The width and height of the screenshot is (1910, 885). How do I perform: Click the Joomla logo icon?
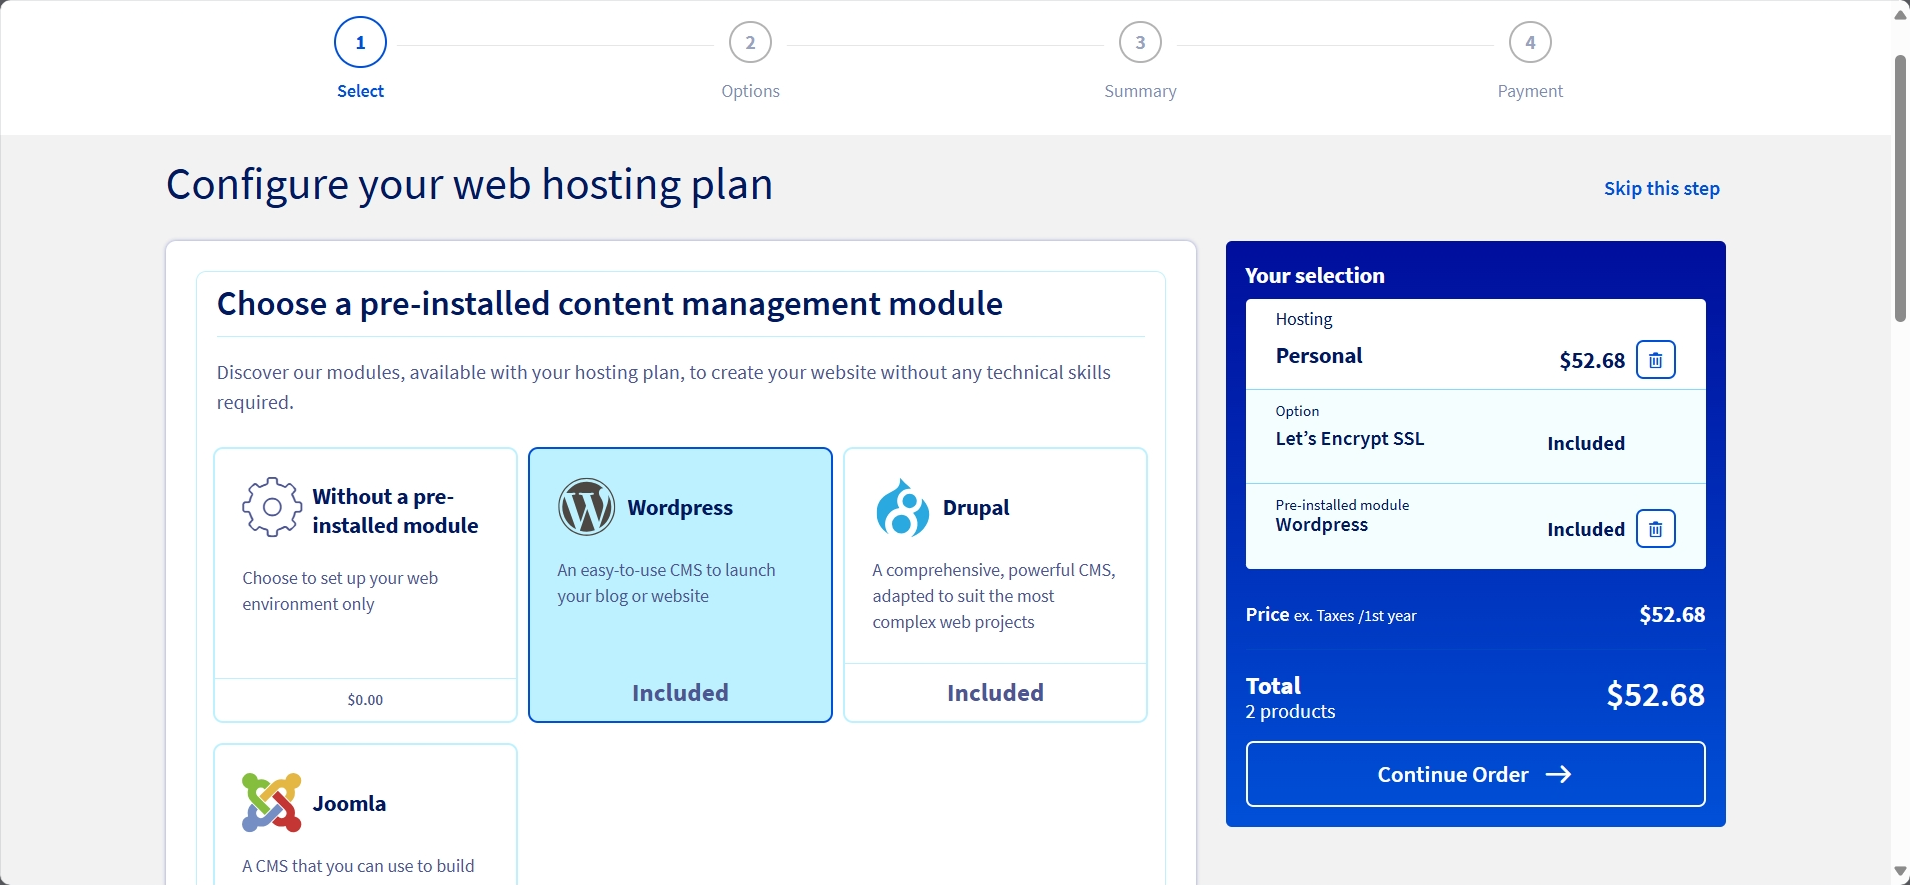(271, 803)
